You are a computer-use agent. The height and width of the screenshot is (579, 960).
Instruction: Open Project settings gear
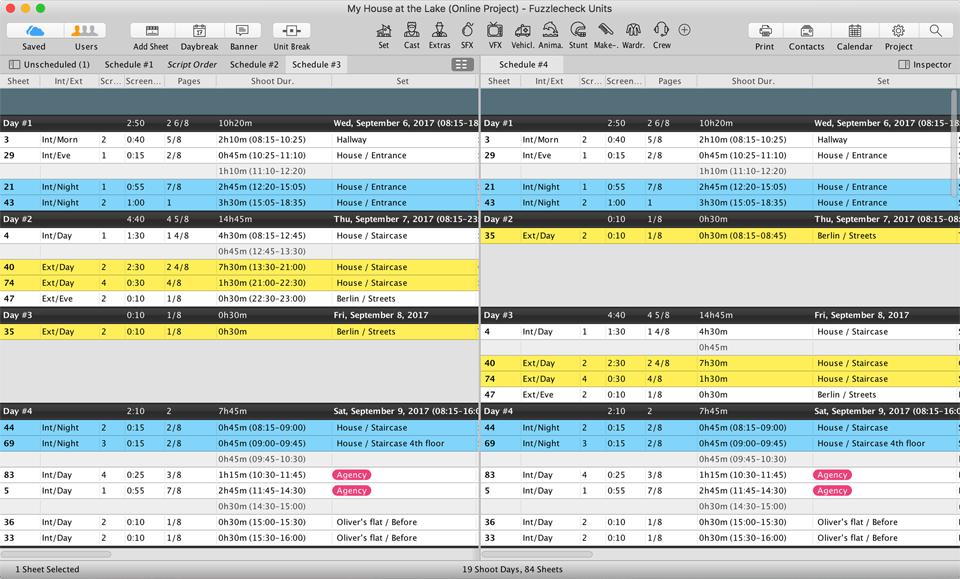[898, 31]
